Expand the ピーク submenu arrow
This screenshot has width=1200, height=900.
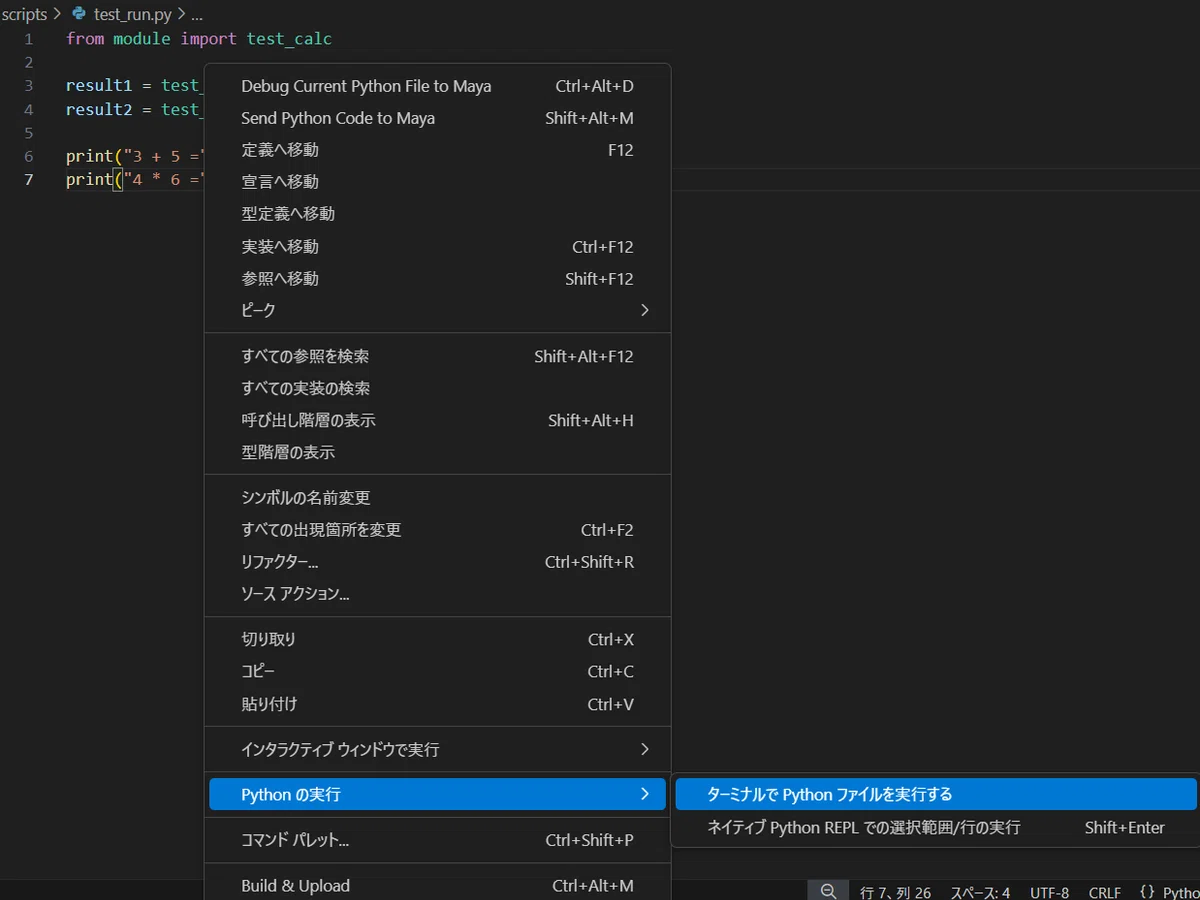click(645, 310)
